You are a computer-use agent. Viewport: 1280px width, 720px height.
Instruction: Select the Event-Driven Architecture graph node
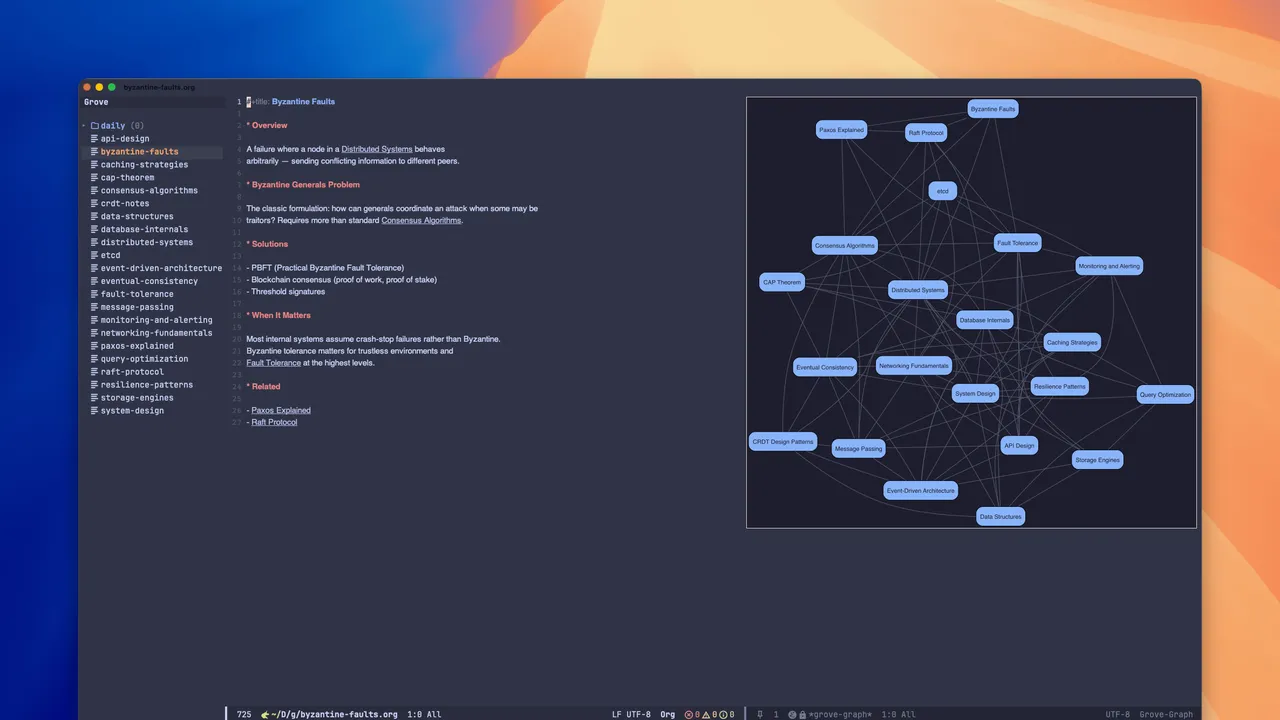pos(921,490)
